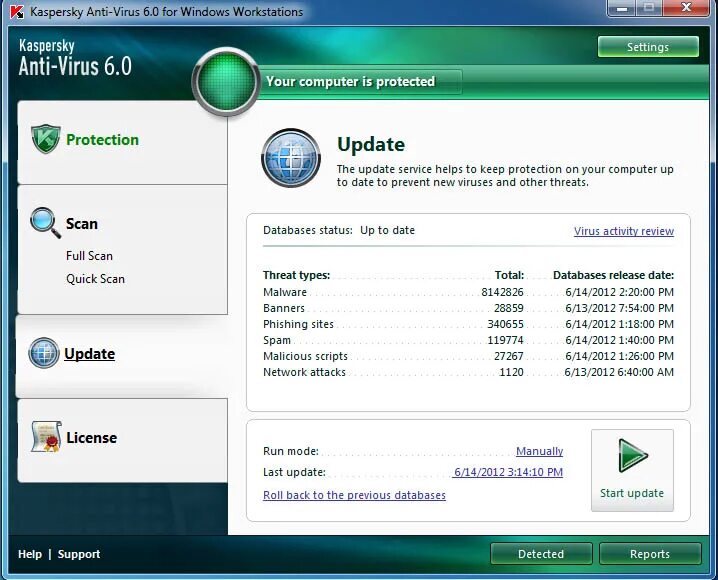Roll back to the previous databases
718x580 pixels.
(x=354, y=495)
